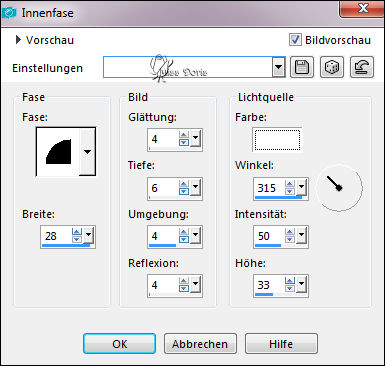The width and height of the screenshot is (385, 366).
Task: Open the Fase bevel shape dropdown
Action: click(x=87, y=152)
